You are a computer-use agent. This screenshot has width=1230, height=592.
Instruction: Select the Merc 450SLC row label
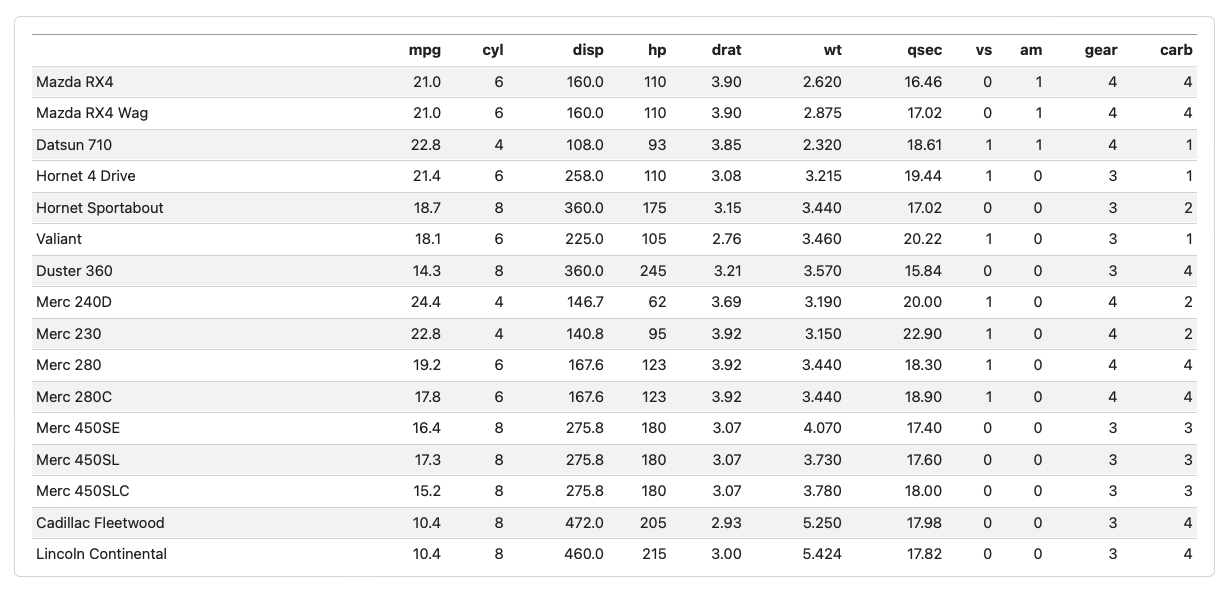click(83, 491)
